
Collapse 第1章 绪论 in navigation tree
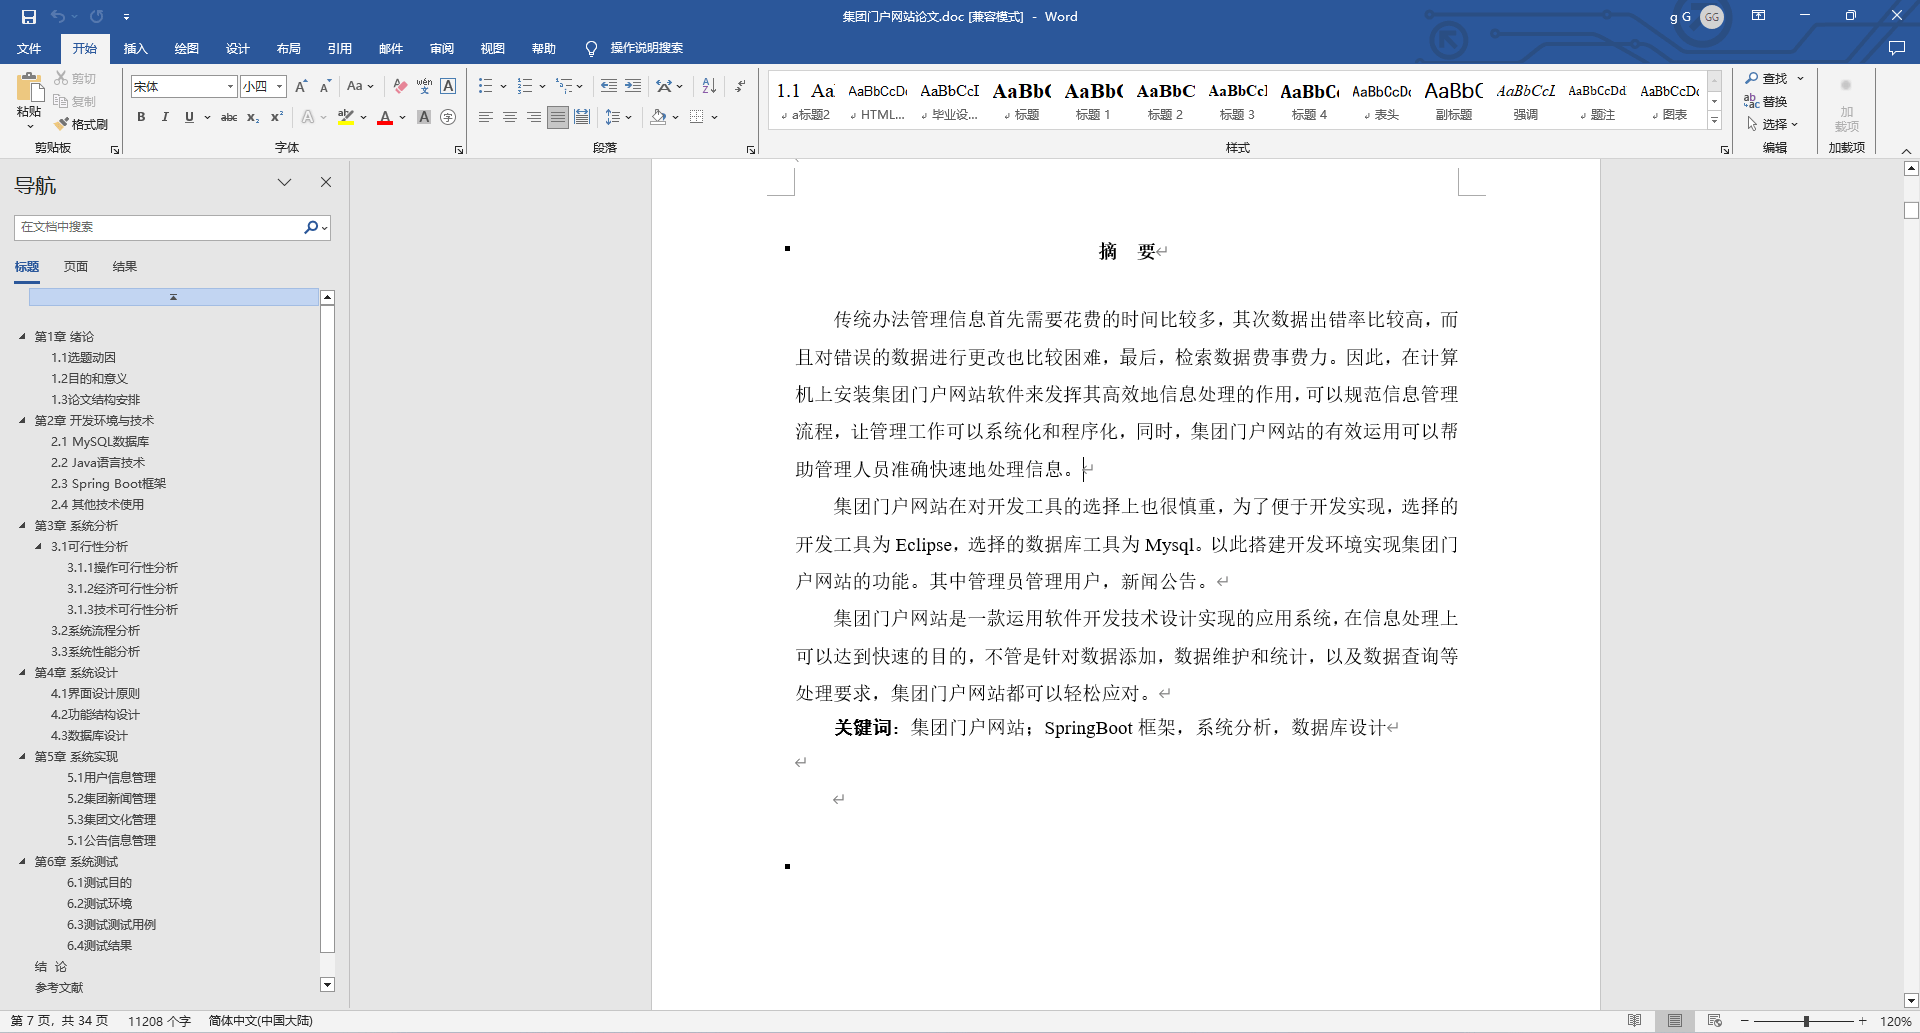point(22,337)
